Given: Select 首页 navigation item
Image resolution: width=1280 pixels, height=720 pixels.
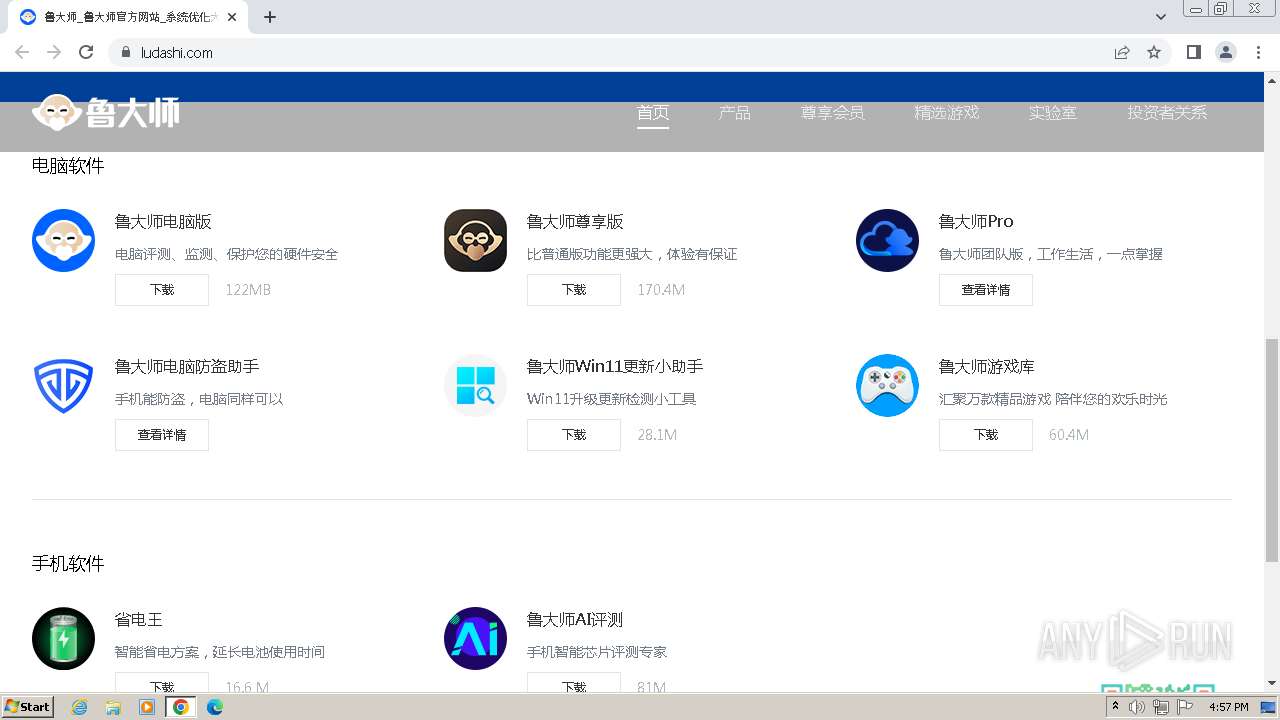Looking at the screenshot, I should pyautogui.click(x=653, y=113).
